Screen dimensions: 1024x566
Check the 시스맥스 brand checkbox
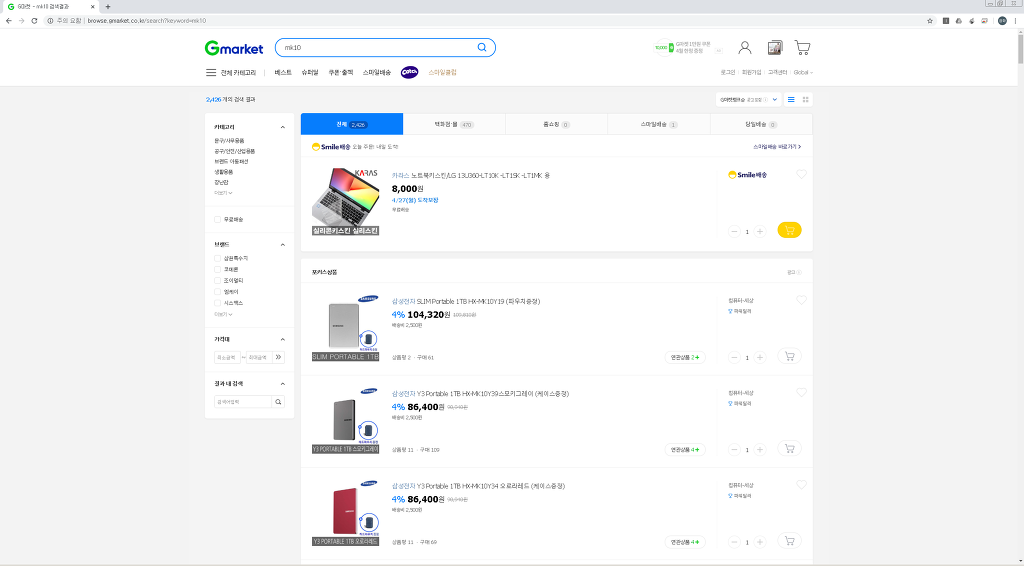(x=217, y=303)
